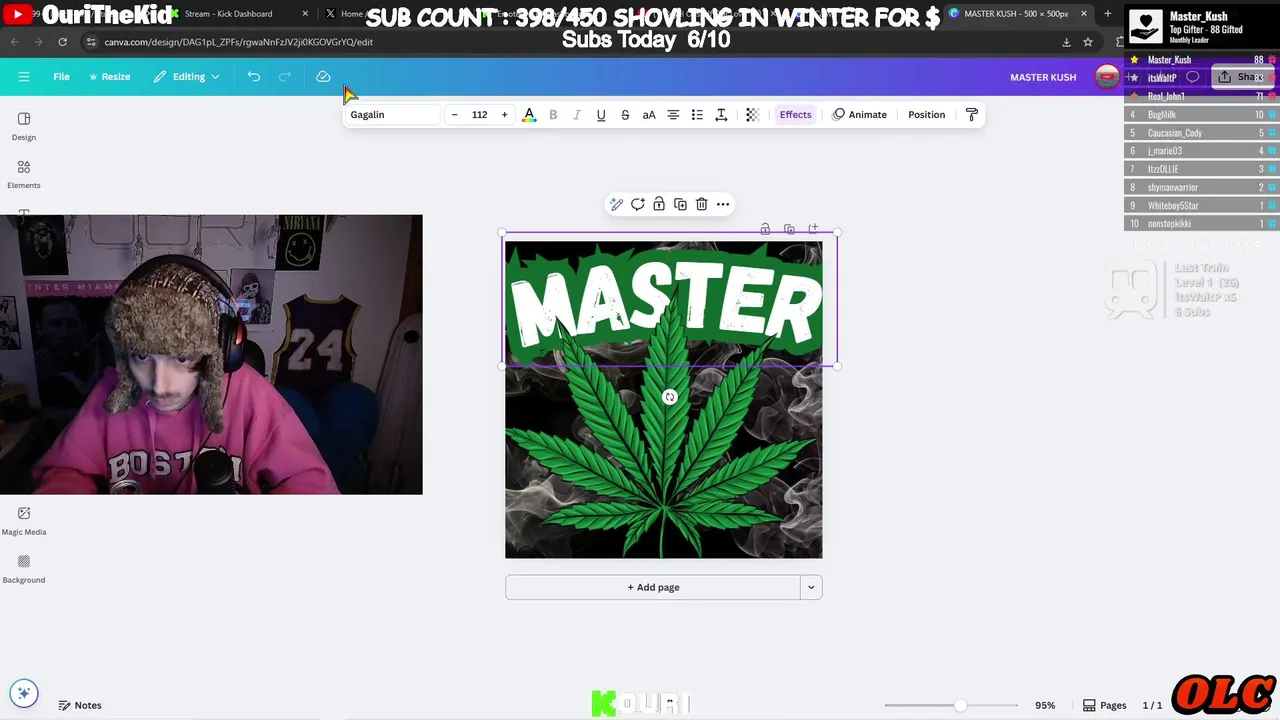
Task: Add a comment from floating toolbar
Action: click(x=638, y=204)
